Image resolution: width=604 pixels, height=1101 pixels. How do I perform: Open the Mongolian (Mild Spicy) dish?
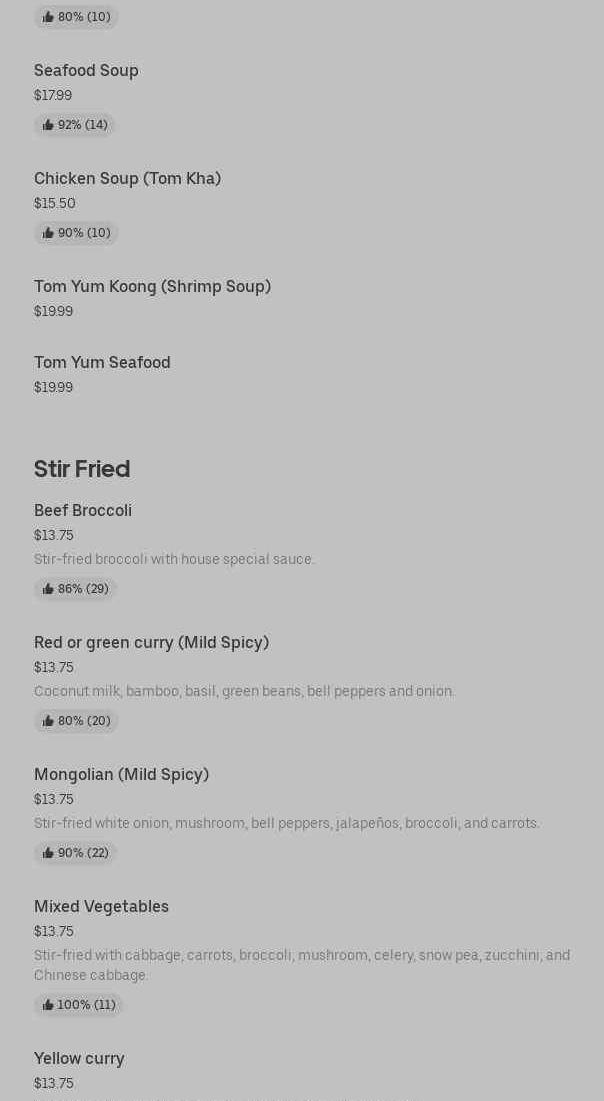(121, 774)
